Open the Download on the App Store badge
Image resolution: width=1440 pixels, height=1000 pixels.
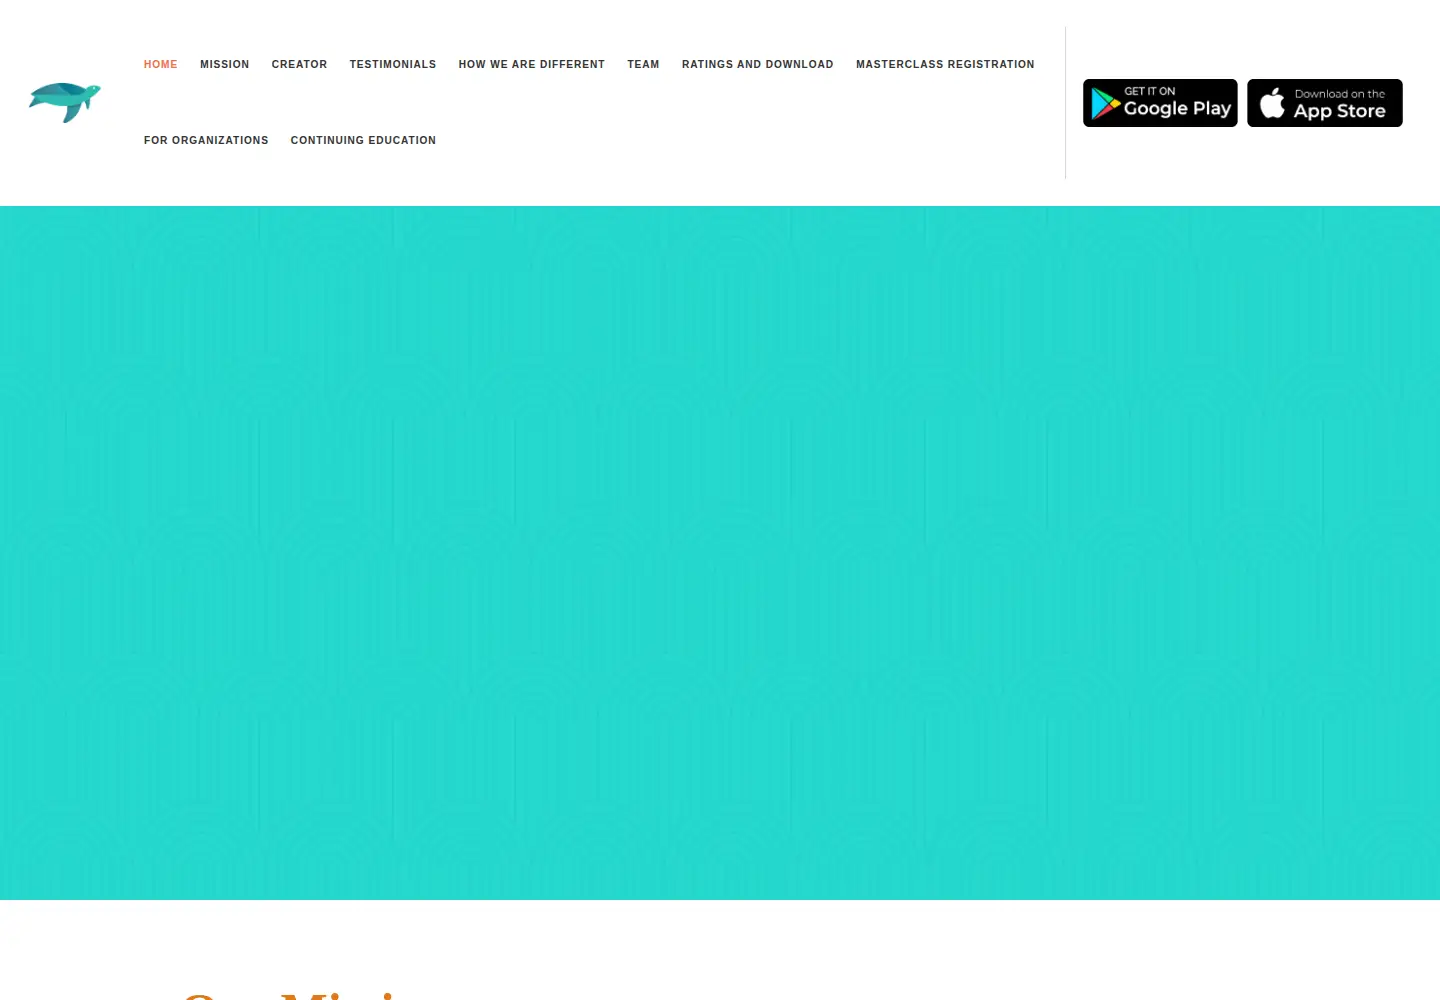(x=1325, y=103)
